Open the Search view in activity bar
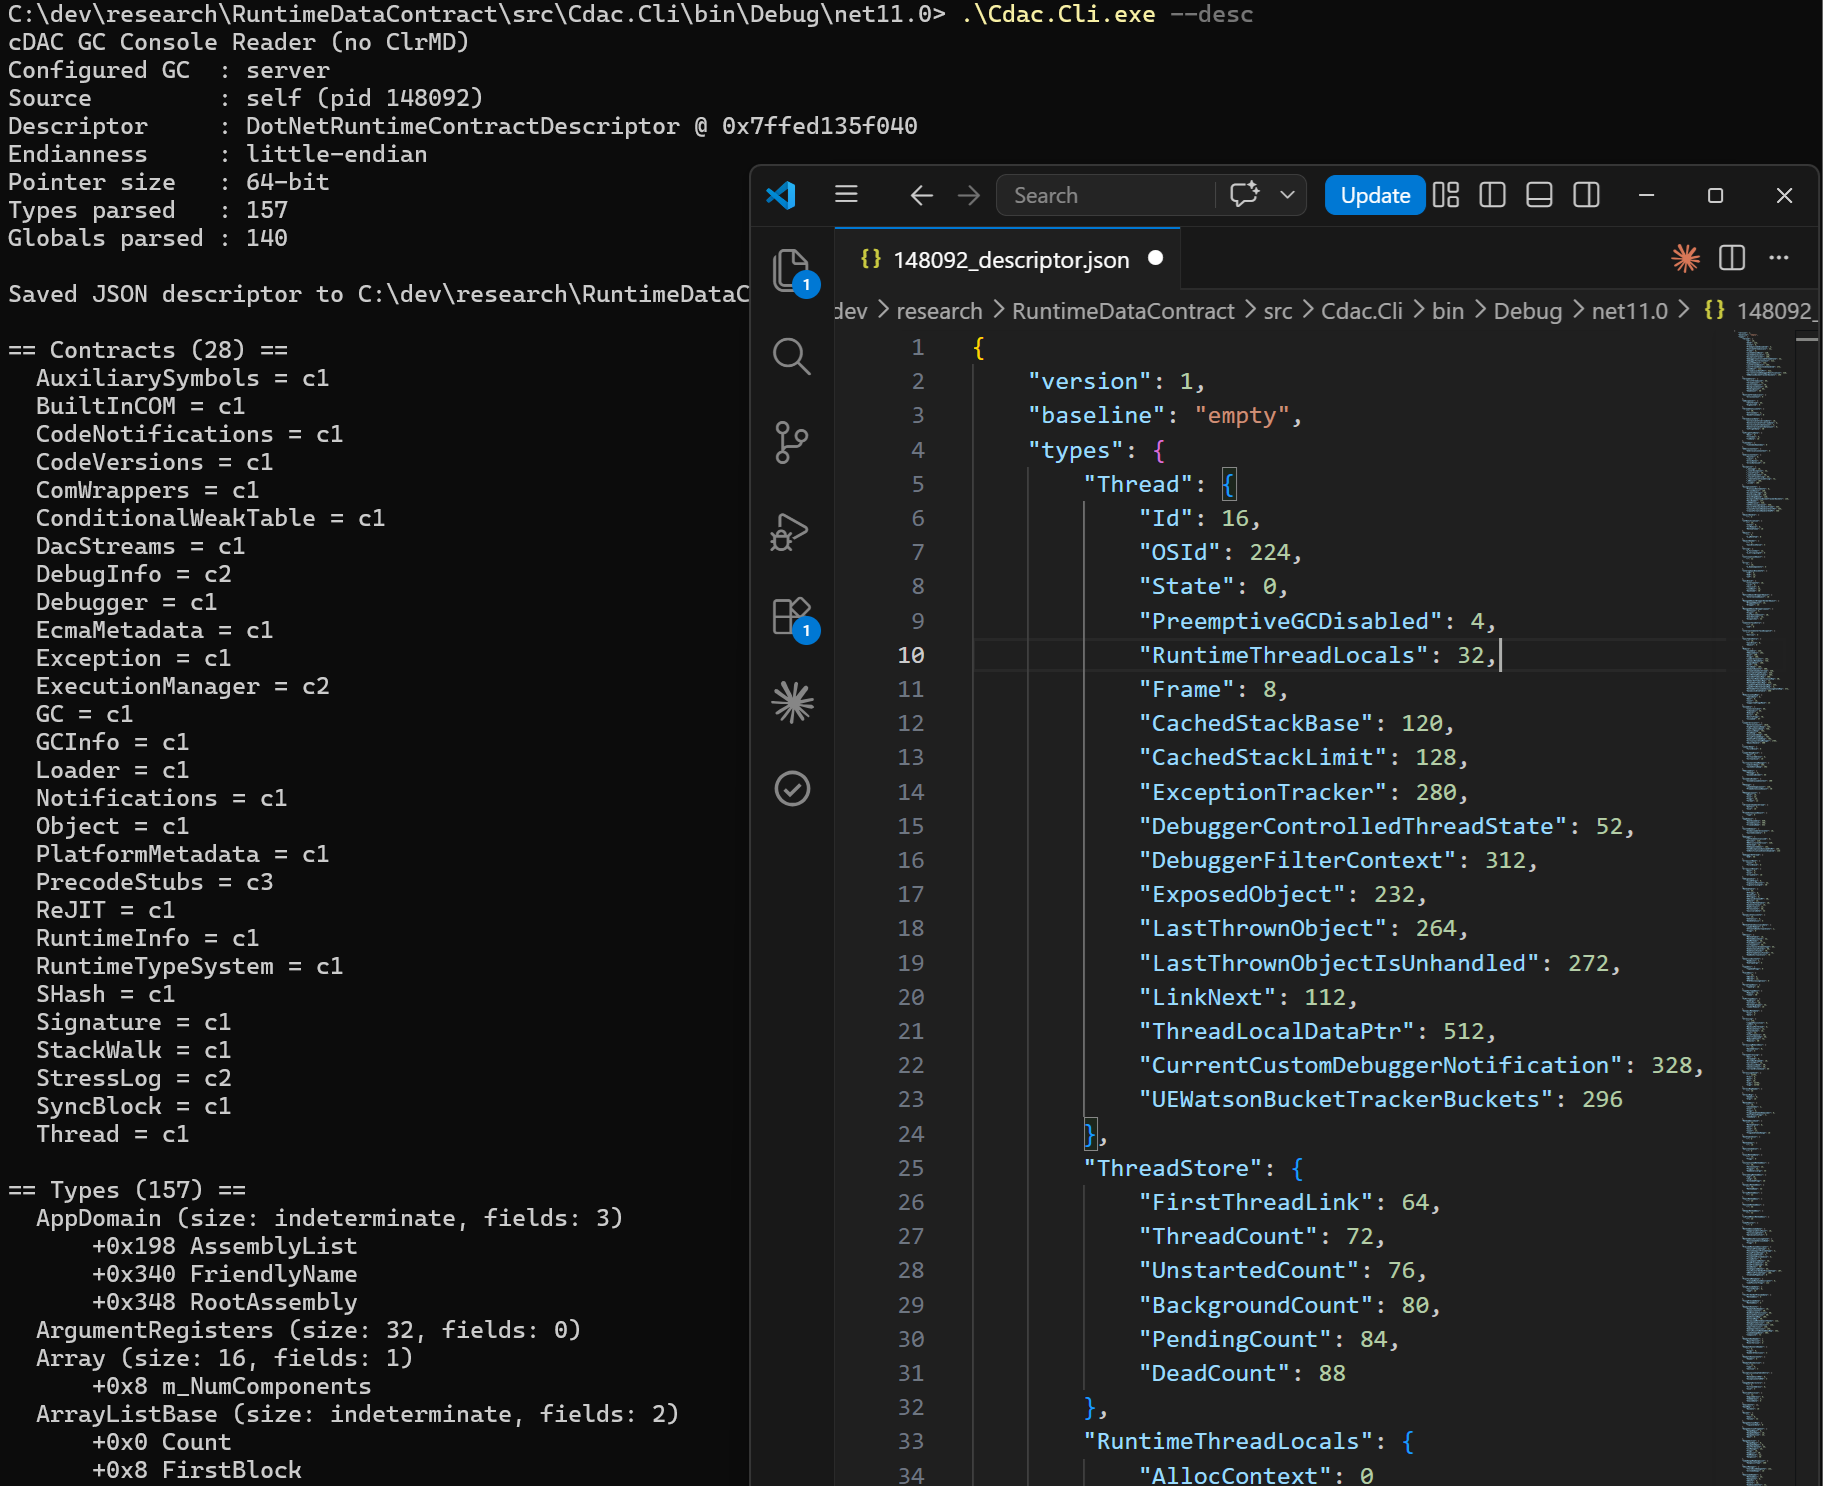Screen dimensions: 1823x1486 [792, 356]
